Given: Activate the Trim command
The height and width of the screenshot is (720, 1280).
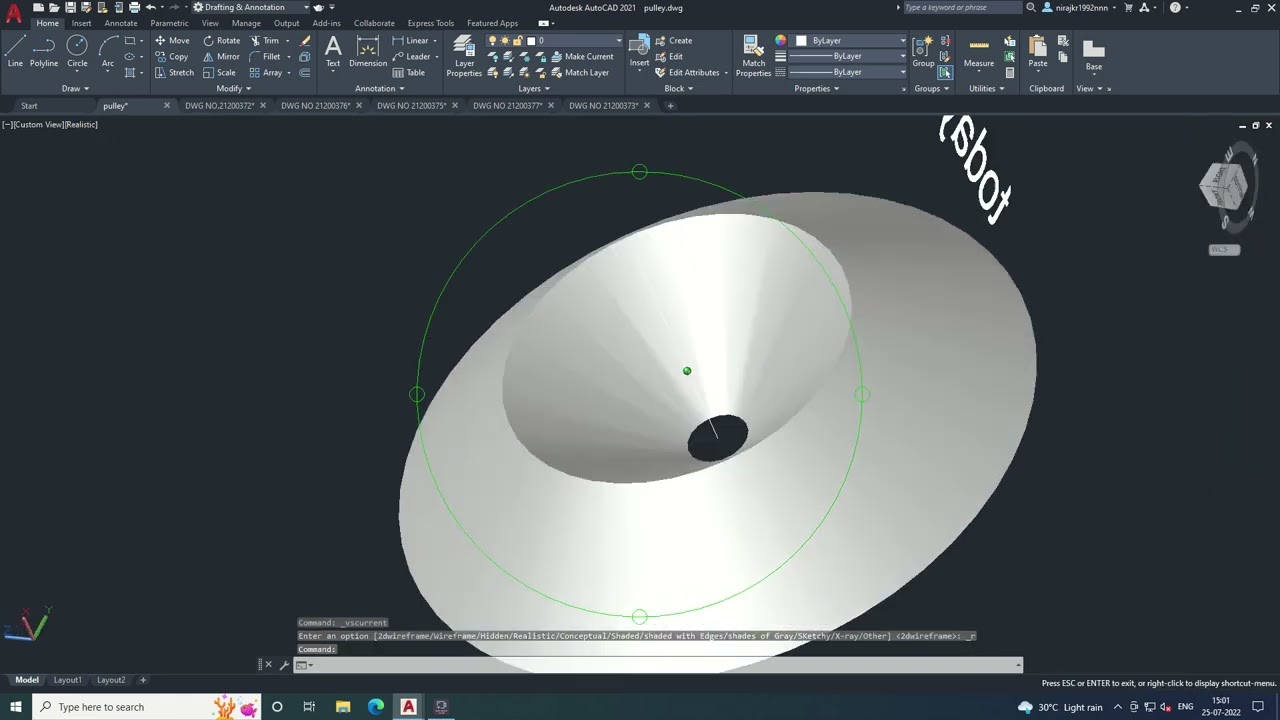Looking at the screenshot, I should click(264, 41).
